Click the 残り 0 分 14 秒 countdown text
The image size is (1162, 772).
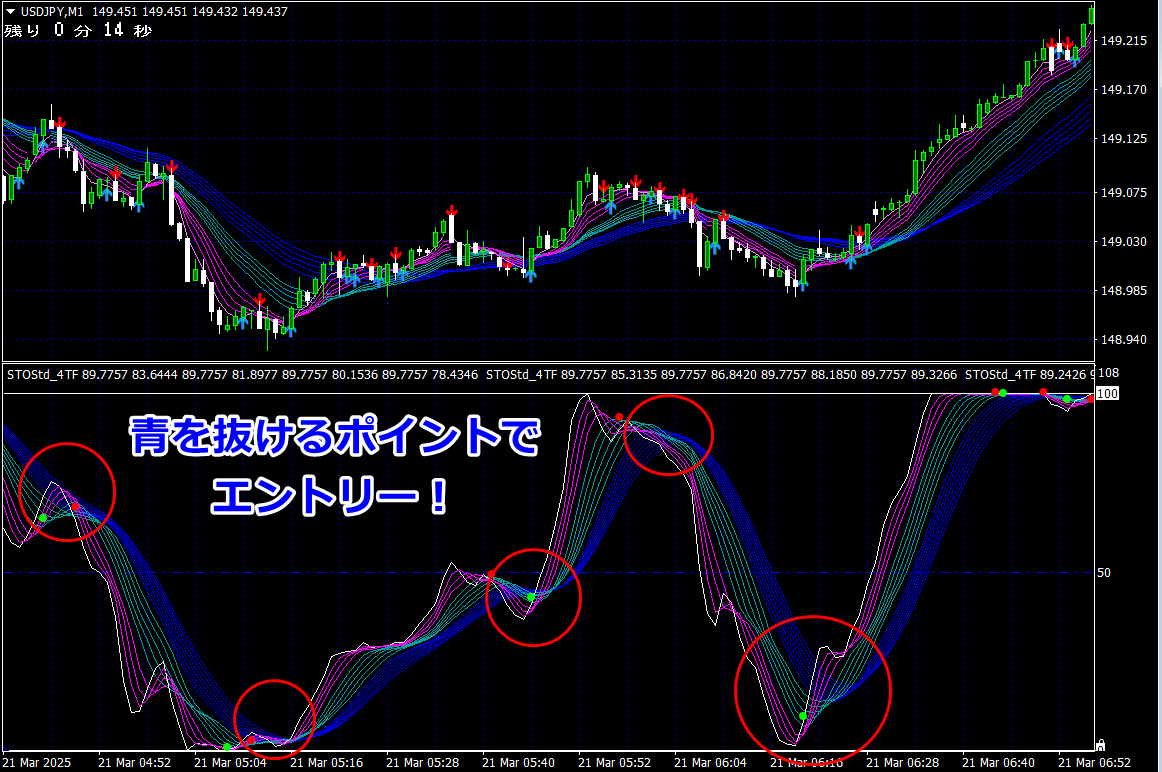tap(78, 30)
